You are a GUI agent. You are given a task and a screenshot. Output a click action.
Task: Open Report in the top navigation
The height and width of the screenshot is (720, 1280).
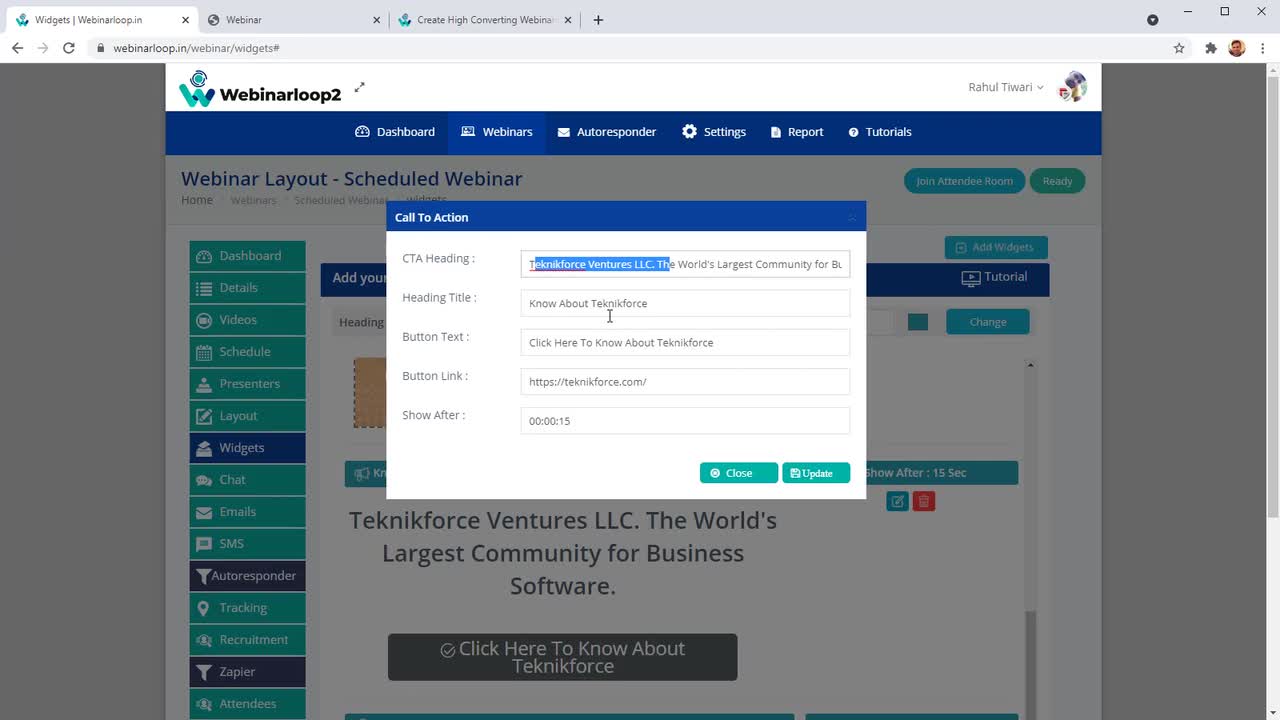[797, 132]
